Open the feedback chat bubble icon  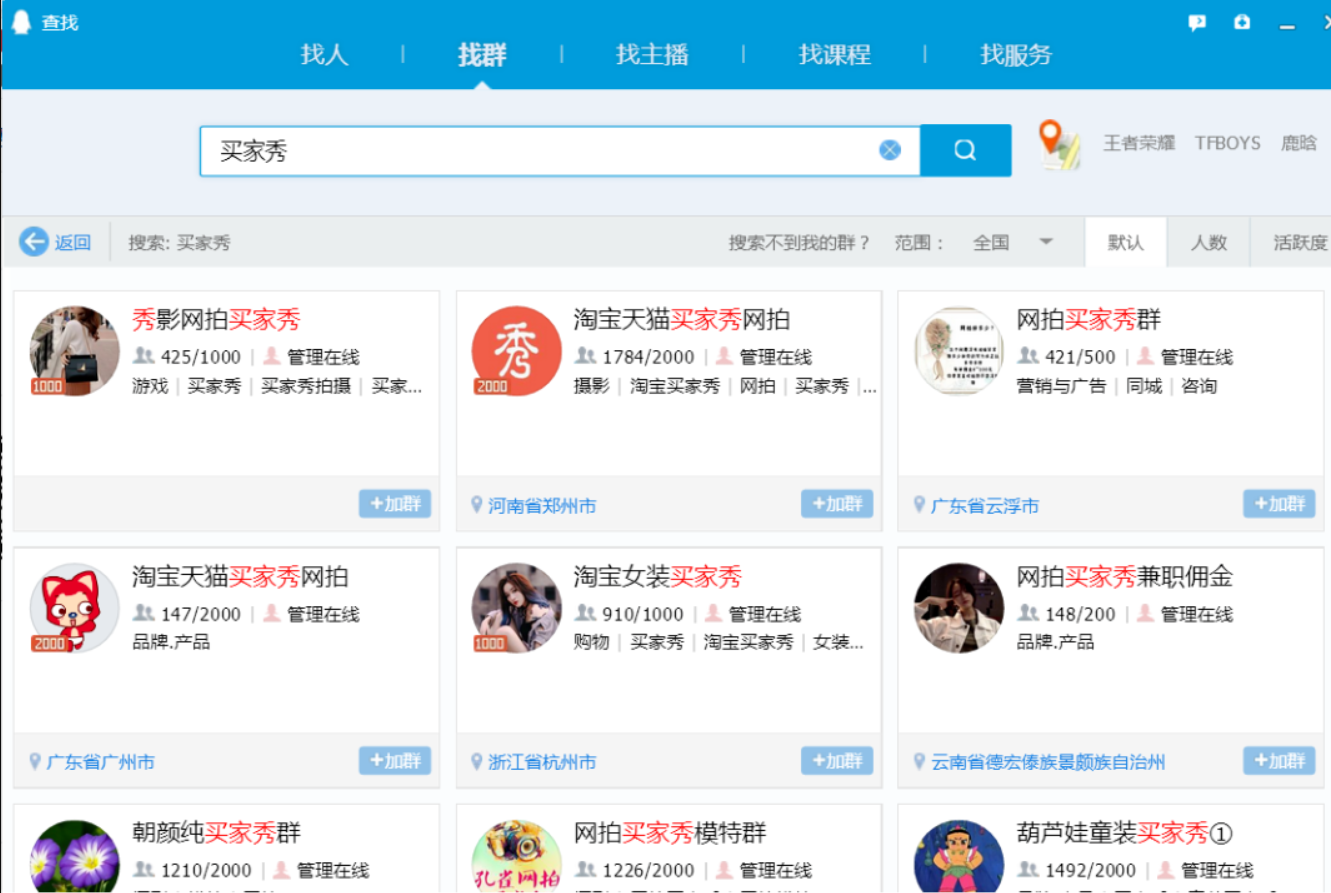(1197, 23)
